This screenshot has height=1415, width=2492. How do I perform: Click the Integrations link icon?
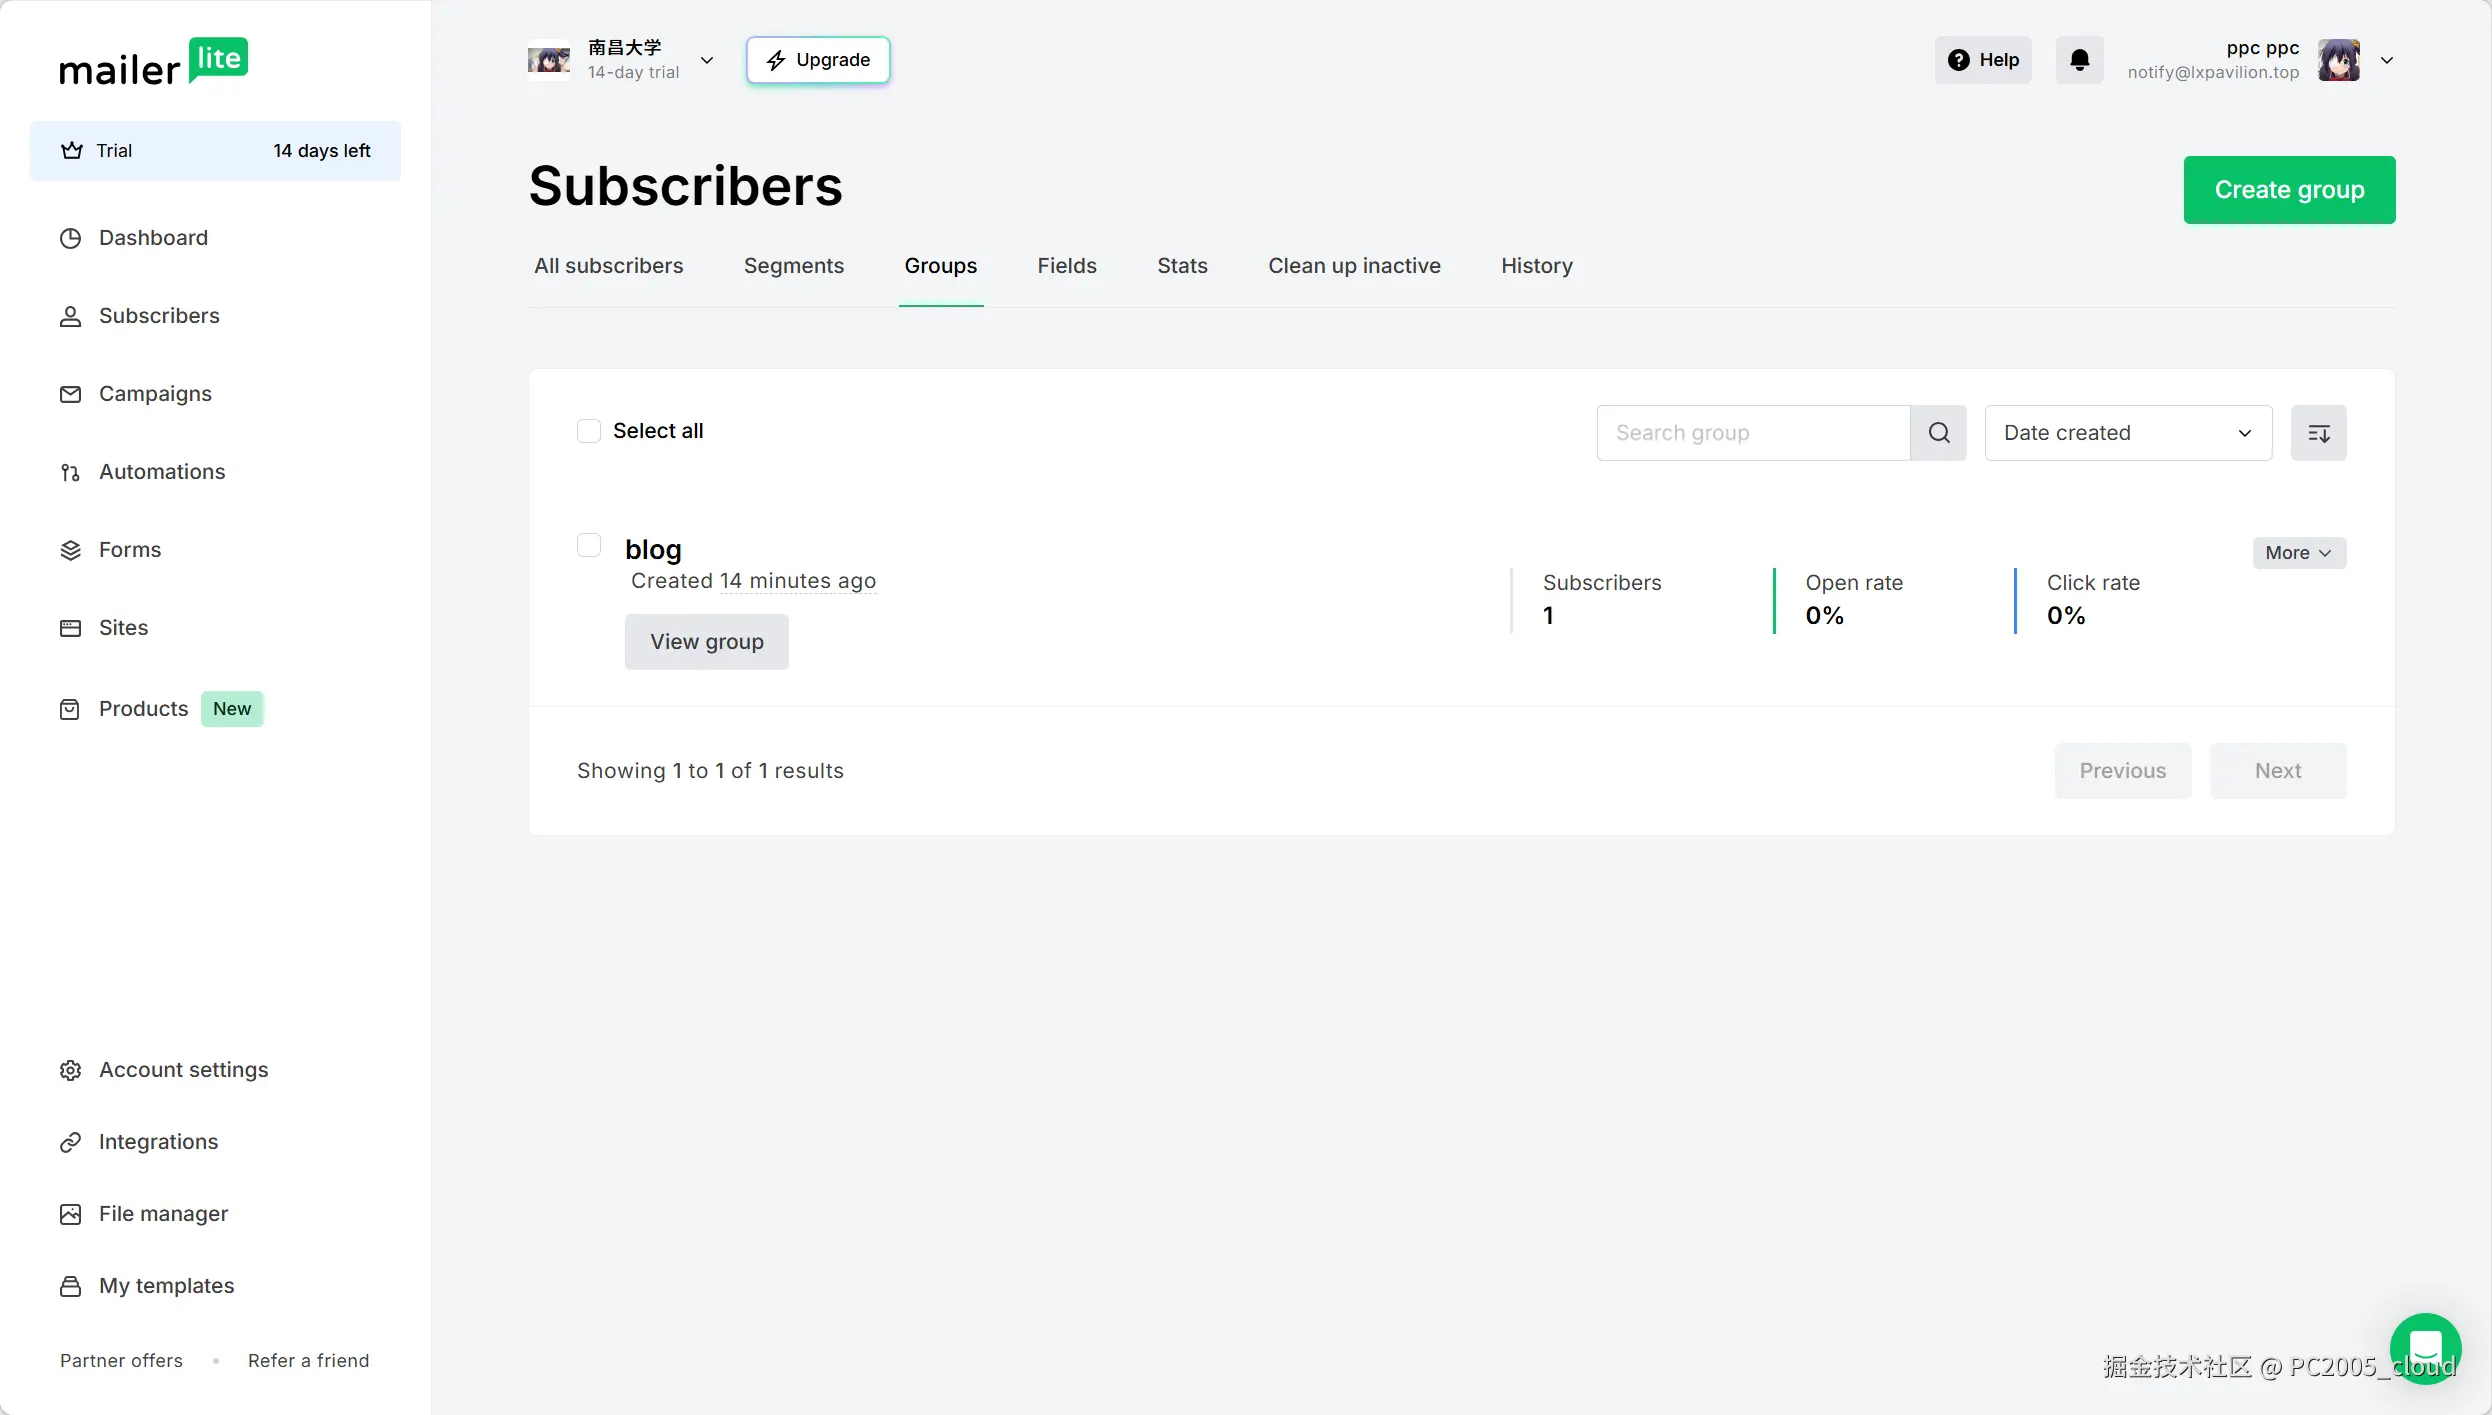coord(70,1142)
